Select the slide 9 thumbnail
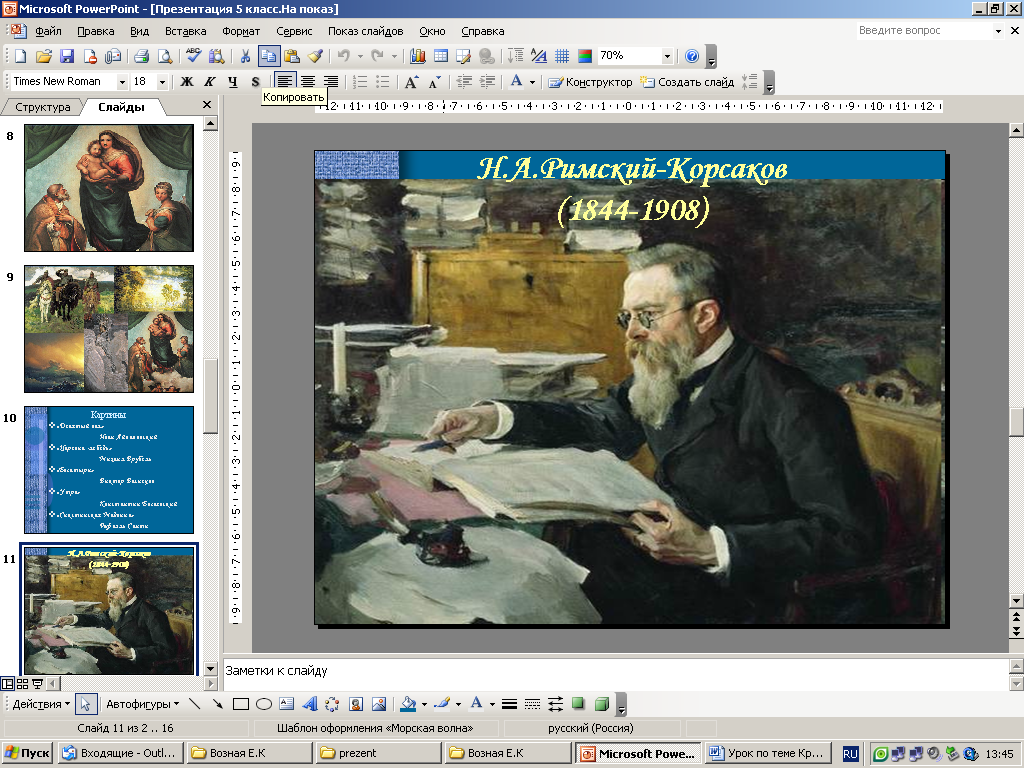This screenshot has width=1024, height=768. (109, 329)
